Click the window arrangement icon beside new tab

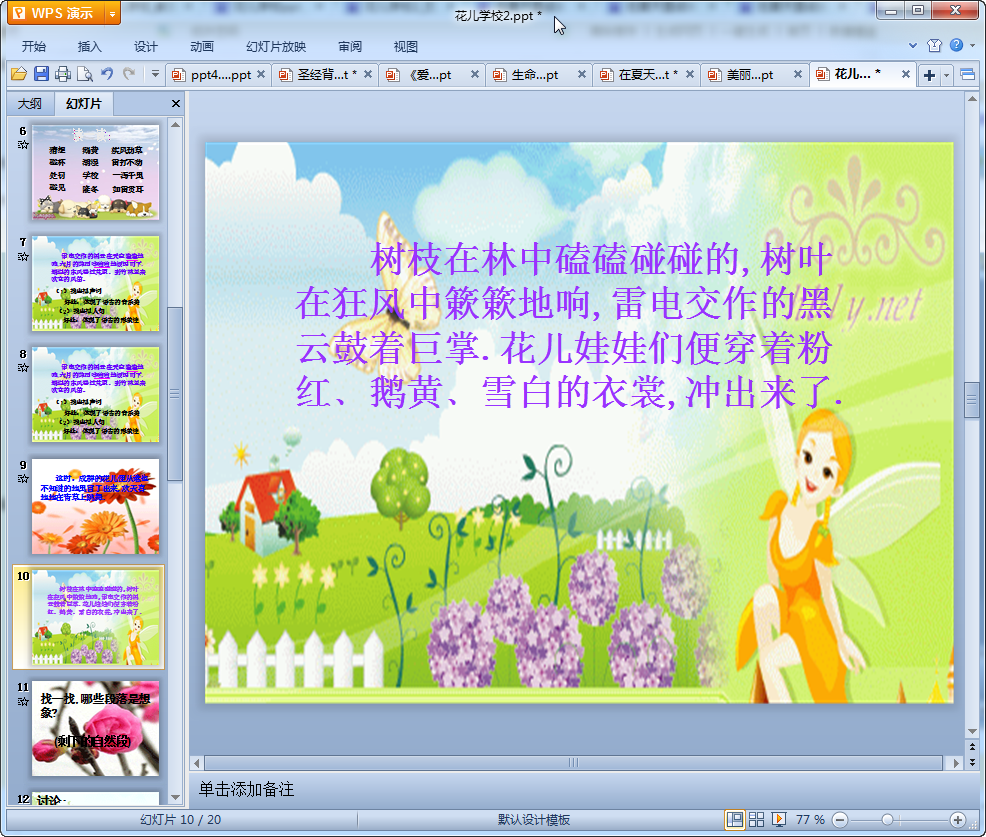967,75
